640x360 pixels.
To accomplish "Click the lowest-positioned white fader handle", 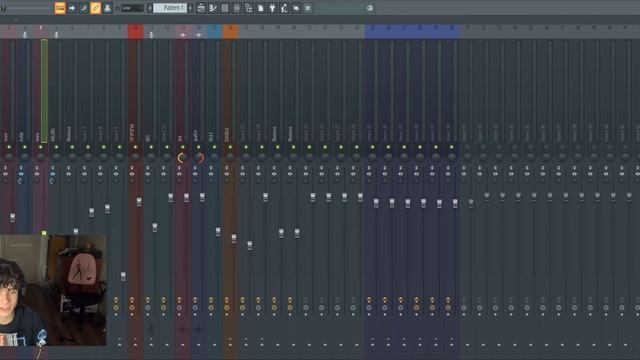I will [x=123, y=276].
